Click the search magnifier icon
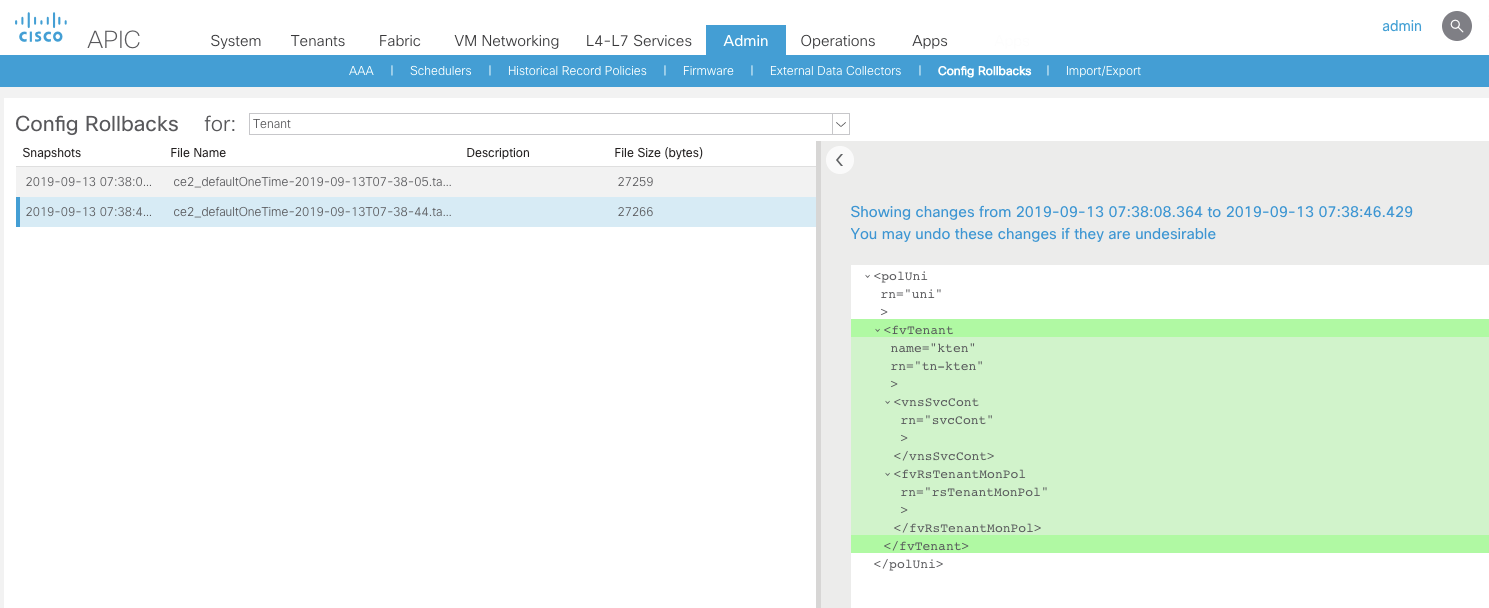Screen dimensions: 1489x608 click(x=1456, y=26)
